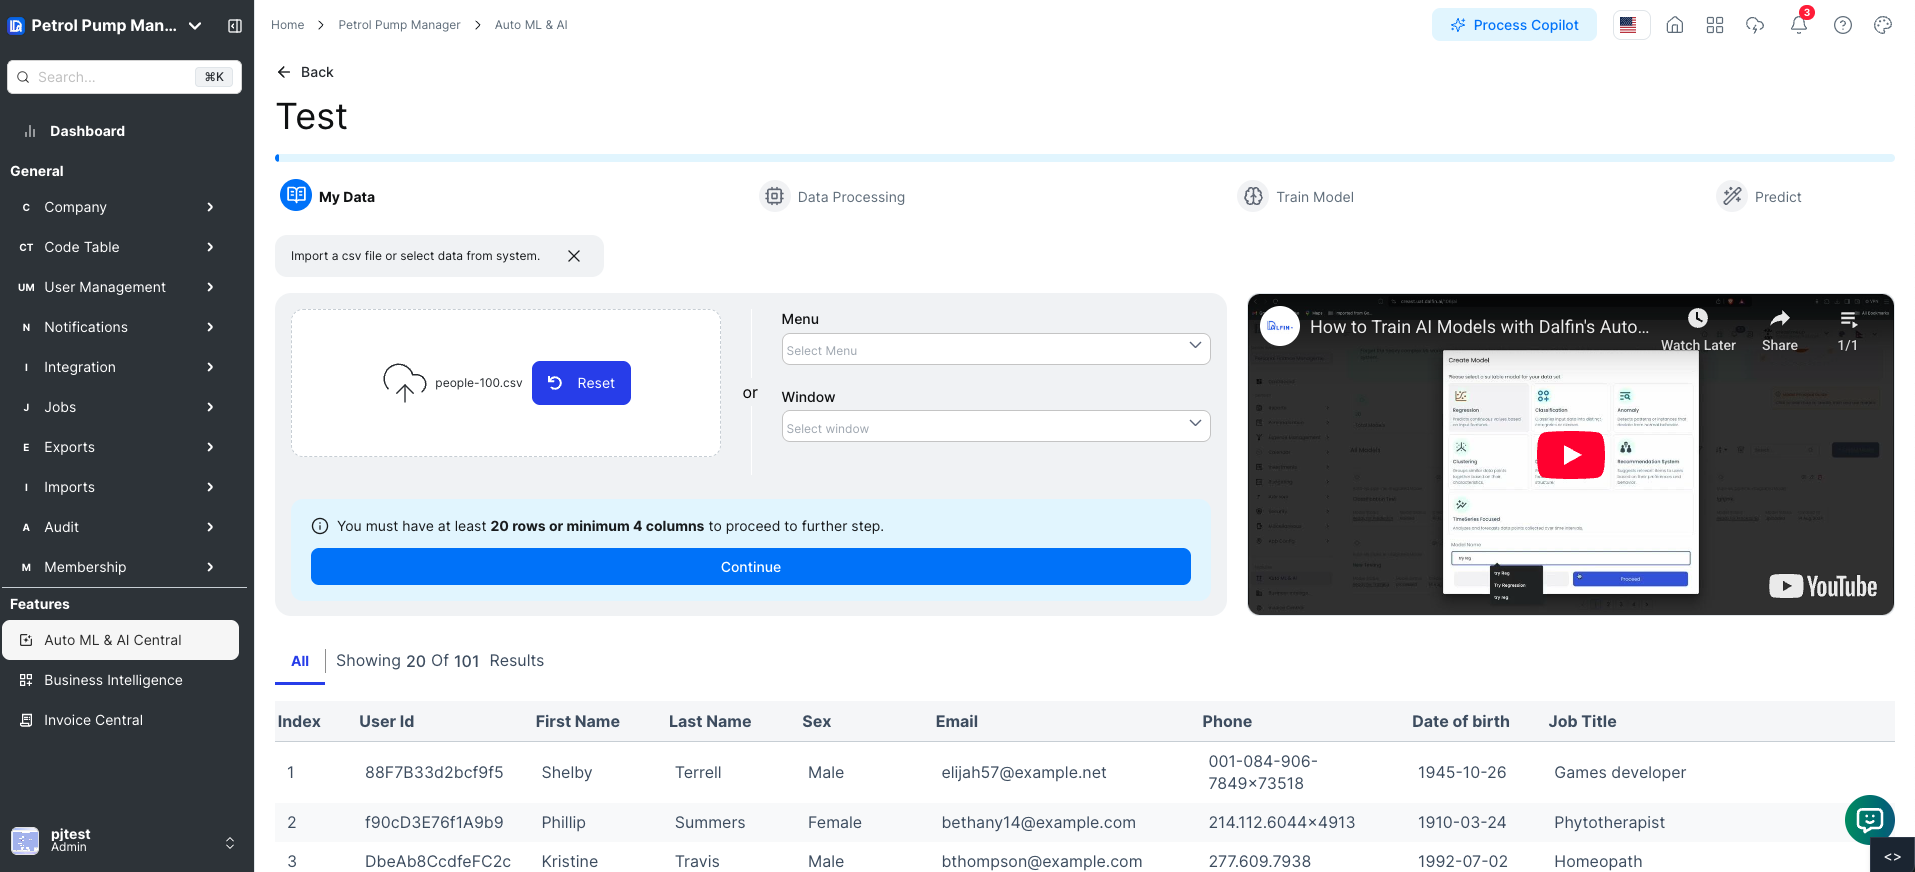Click the Auto ML & AI breadcrumb

tap(531, 25)
